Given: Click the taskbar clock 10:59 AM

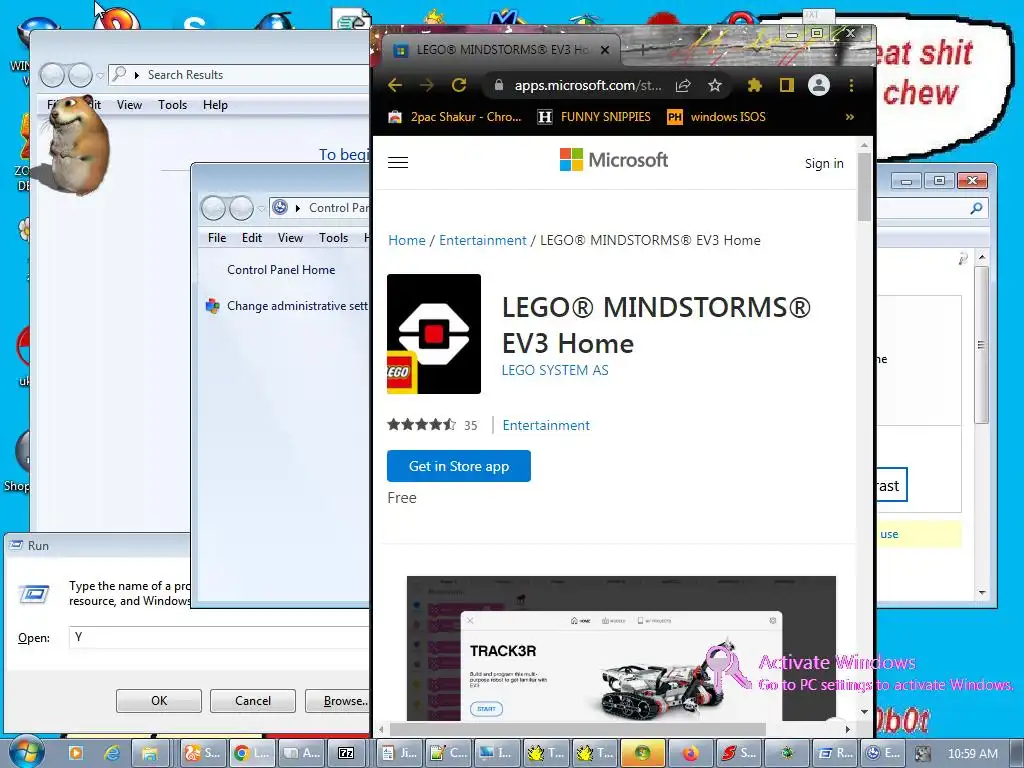Looking at the screenshot, I should tap(972, 754).
